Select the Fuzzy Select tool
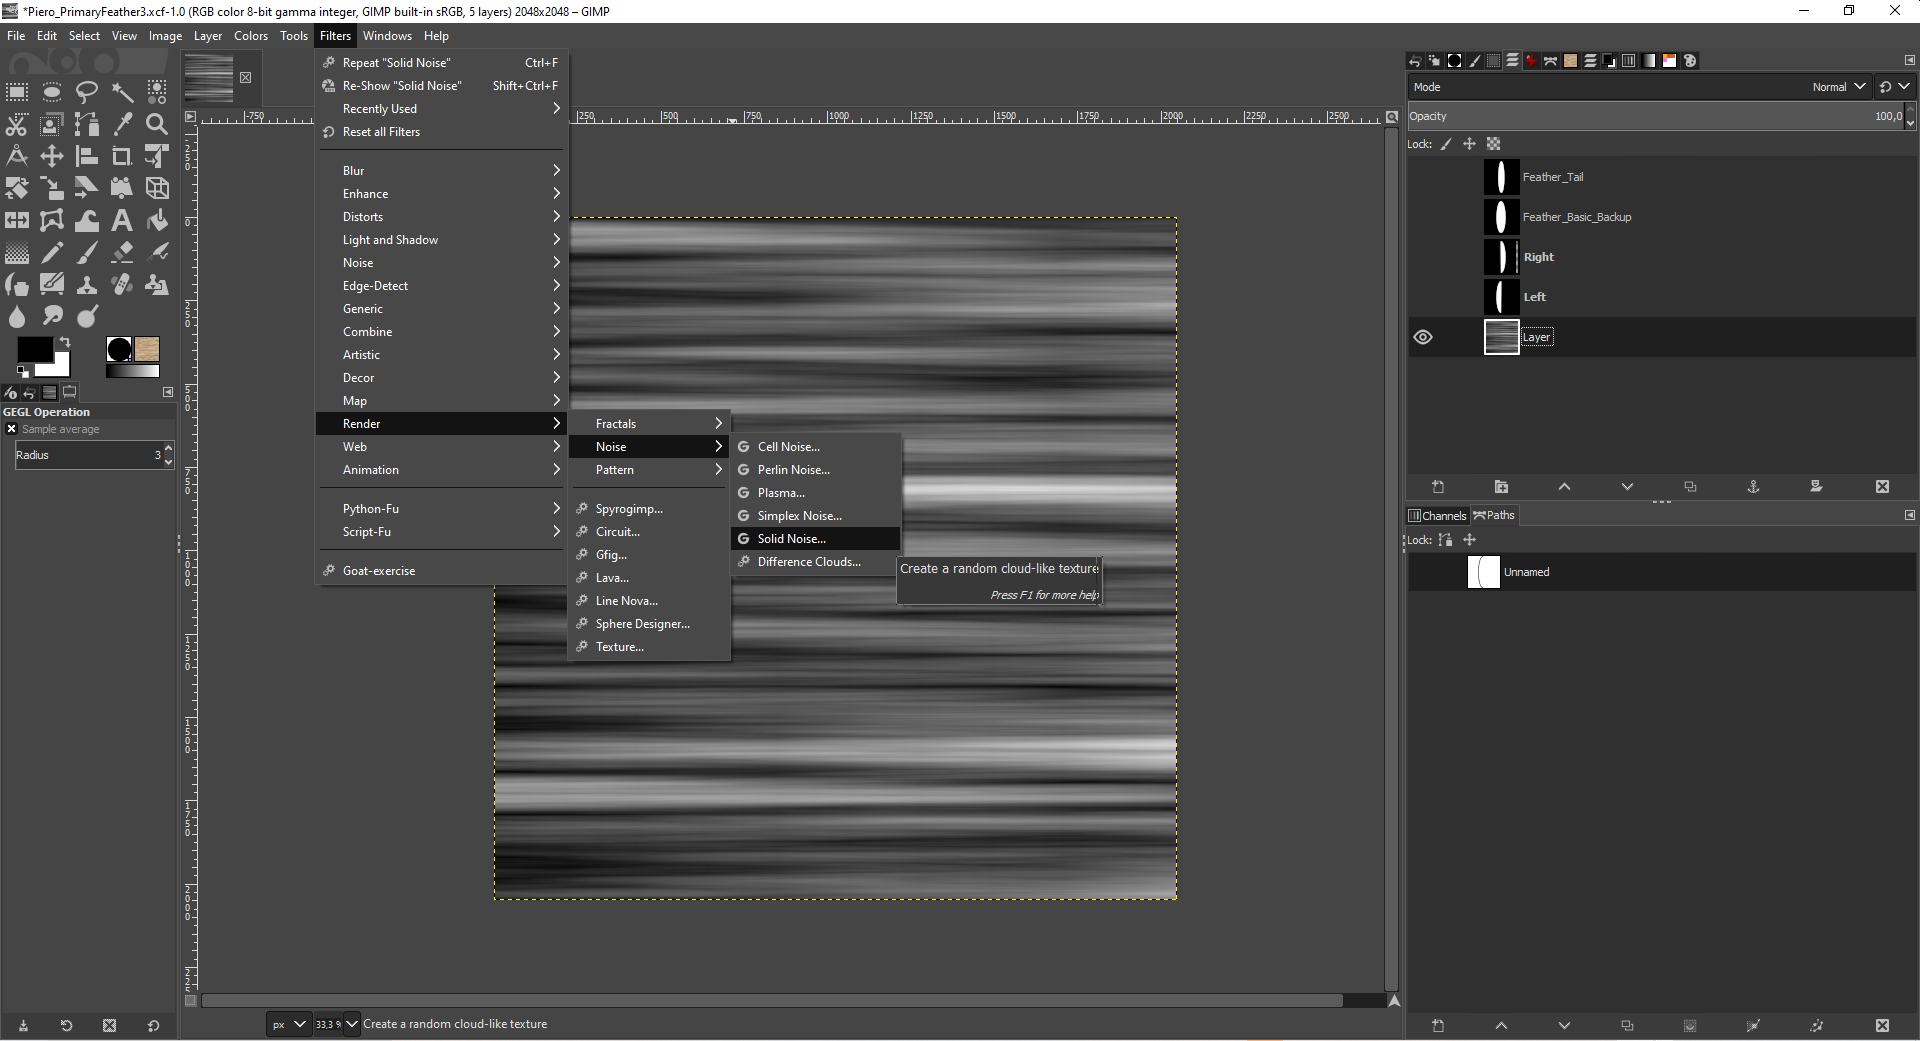 pos(122,92)
